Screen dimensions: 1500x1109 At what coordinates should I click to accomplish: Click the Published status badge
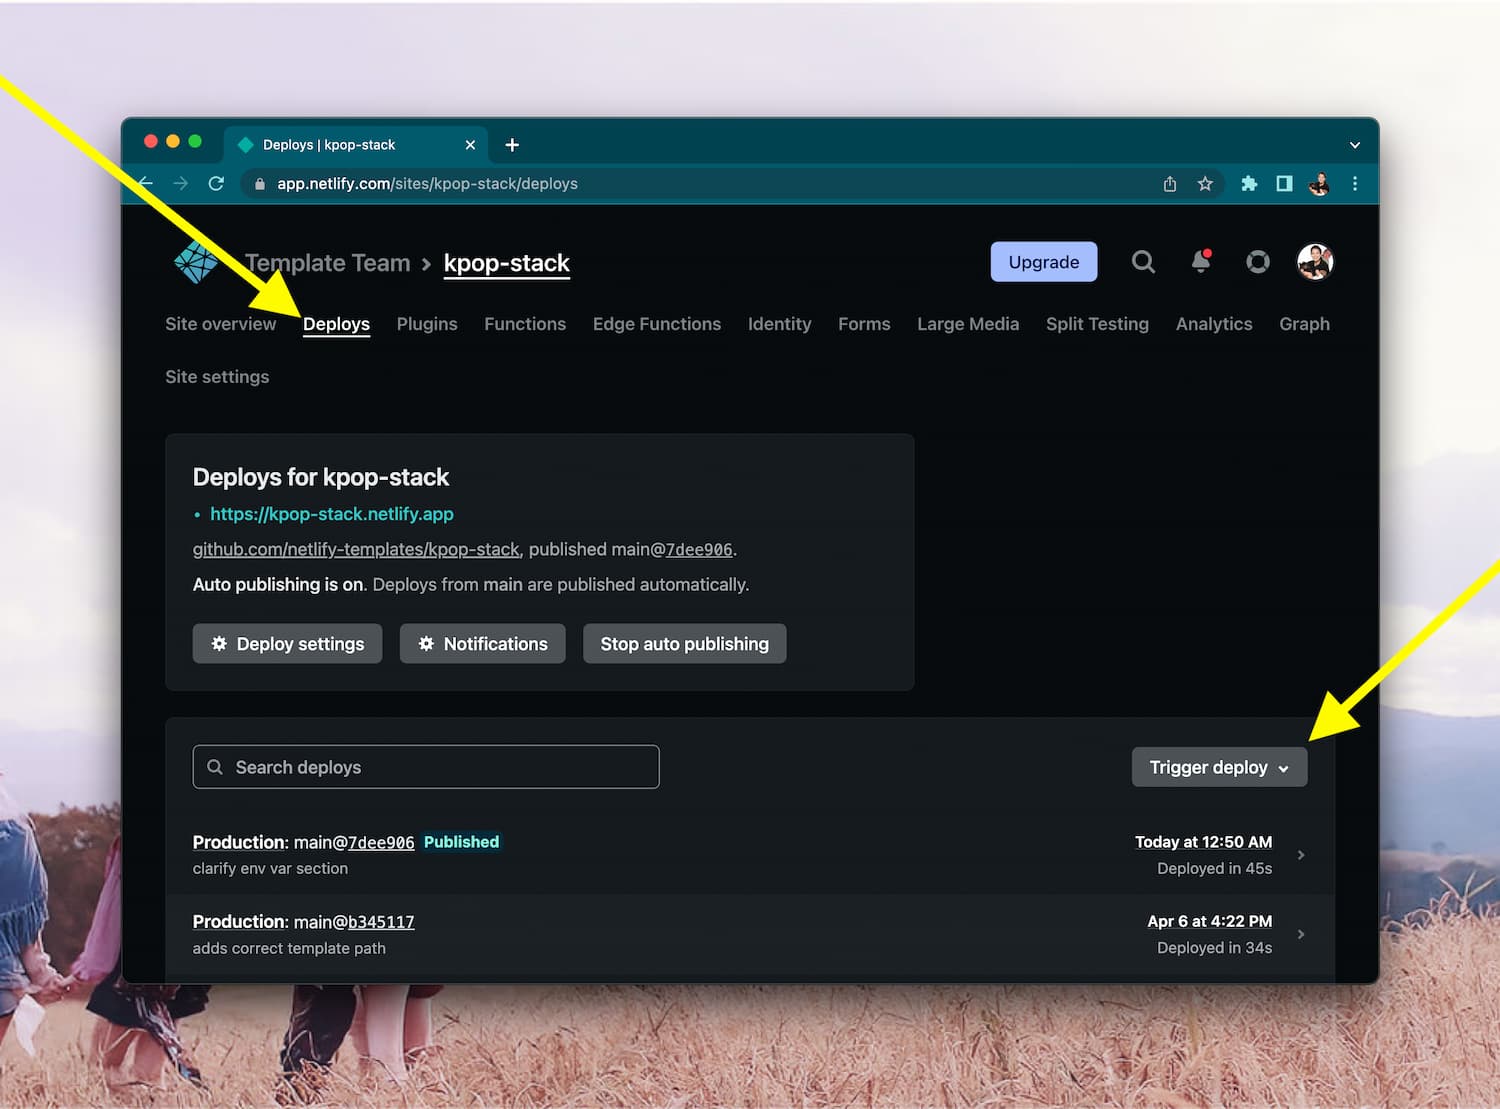click(461, 842)
